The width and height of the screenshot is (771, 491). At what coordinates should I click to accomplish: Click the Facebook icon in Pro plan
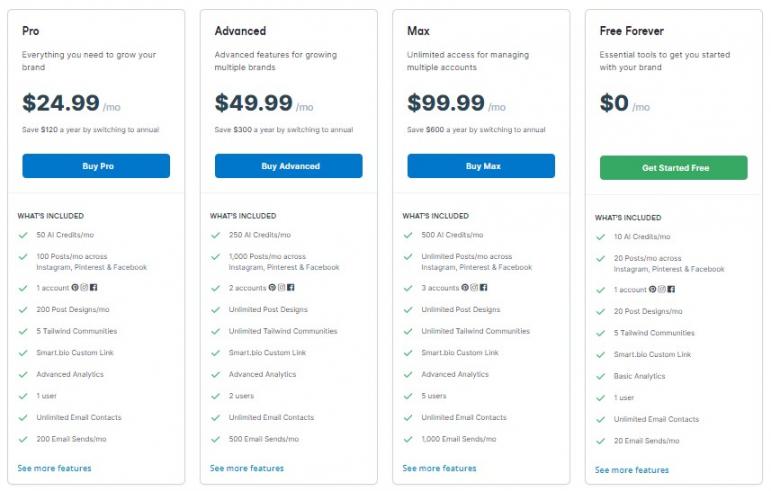coord(94,288)
